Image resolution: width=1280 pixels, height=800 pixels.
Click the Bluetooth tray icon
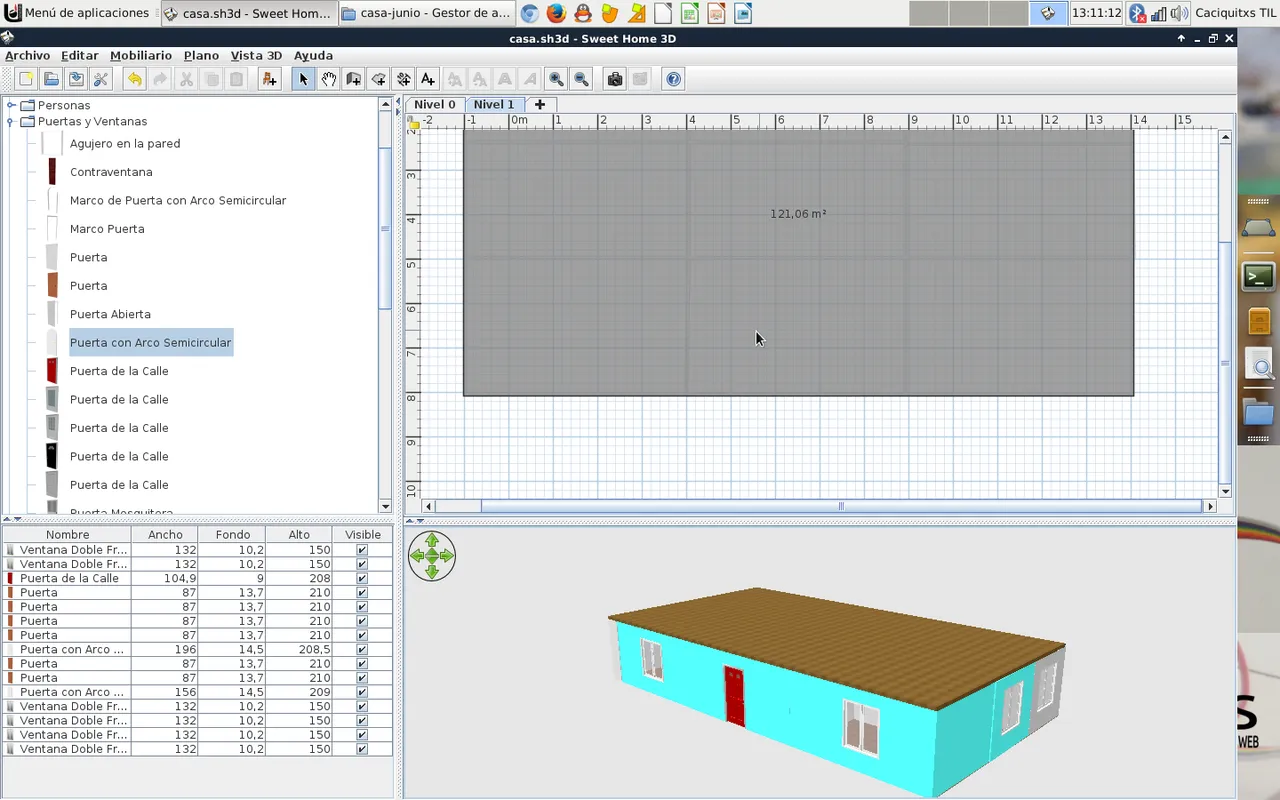coord(1137,13)
